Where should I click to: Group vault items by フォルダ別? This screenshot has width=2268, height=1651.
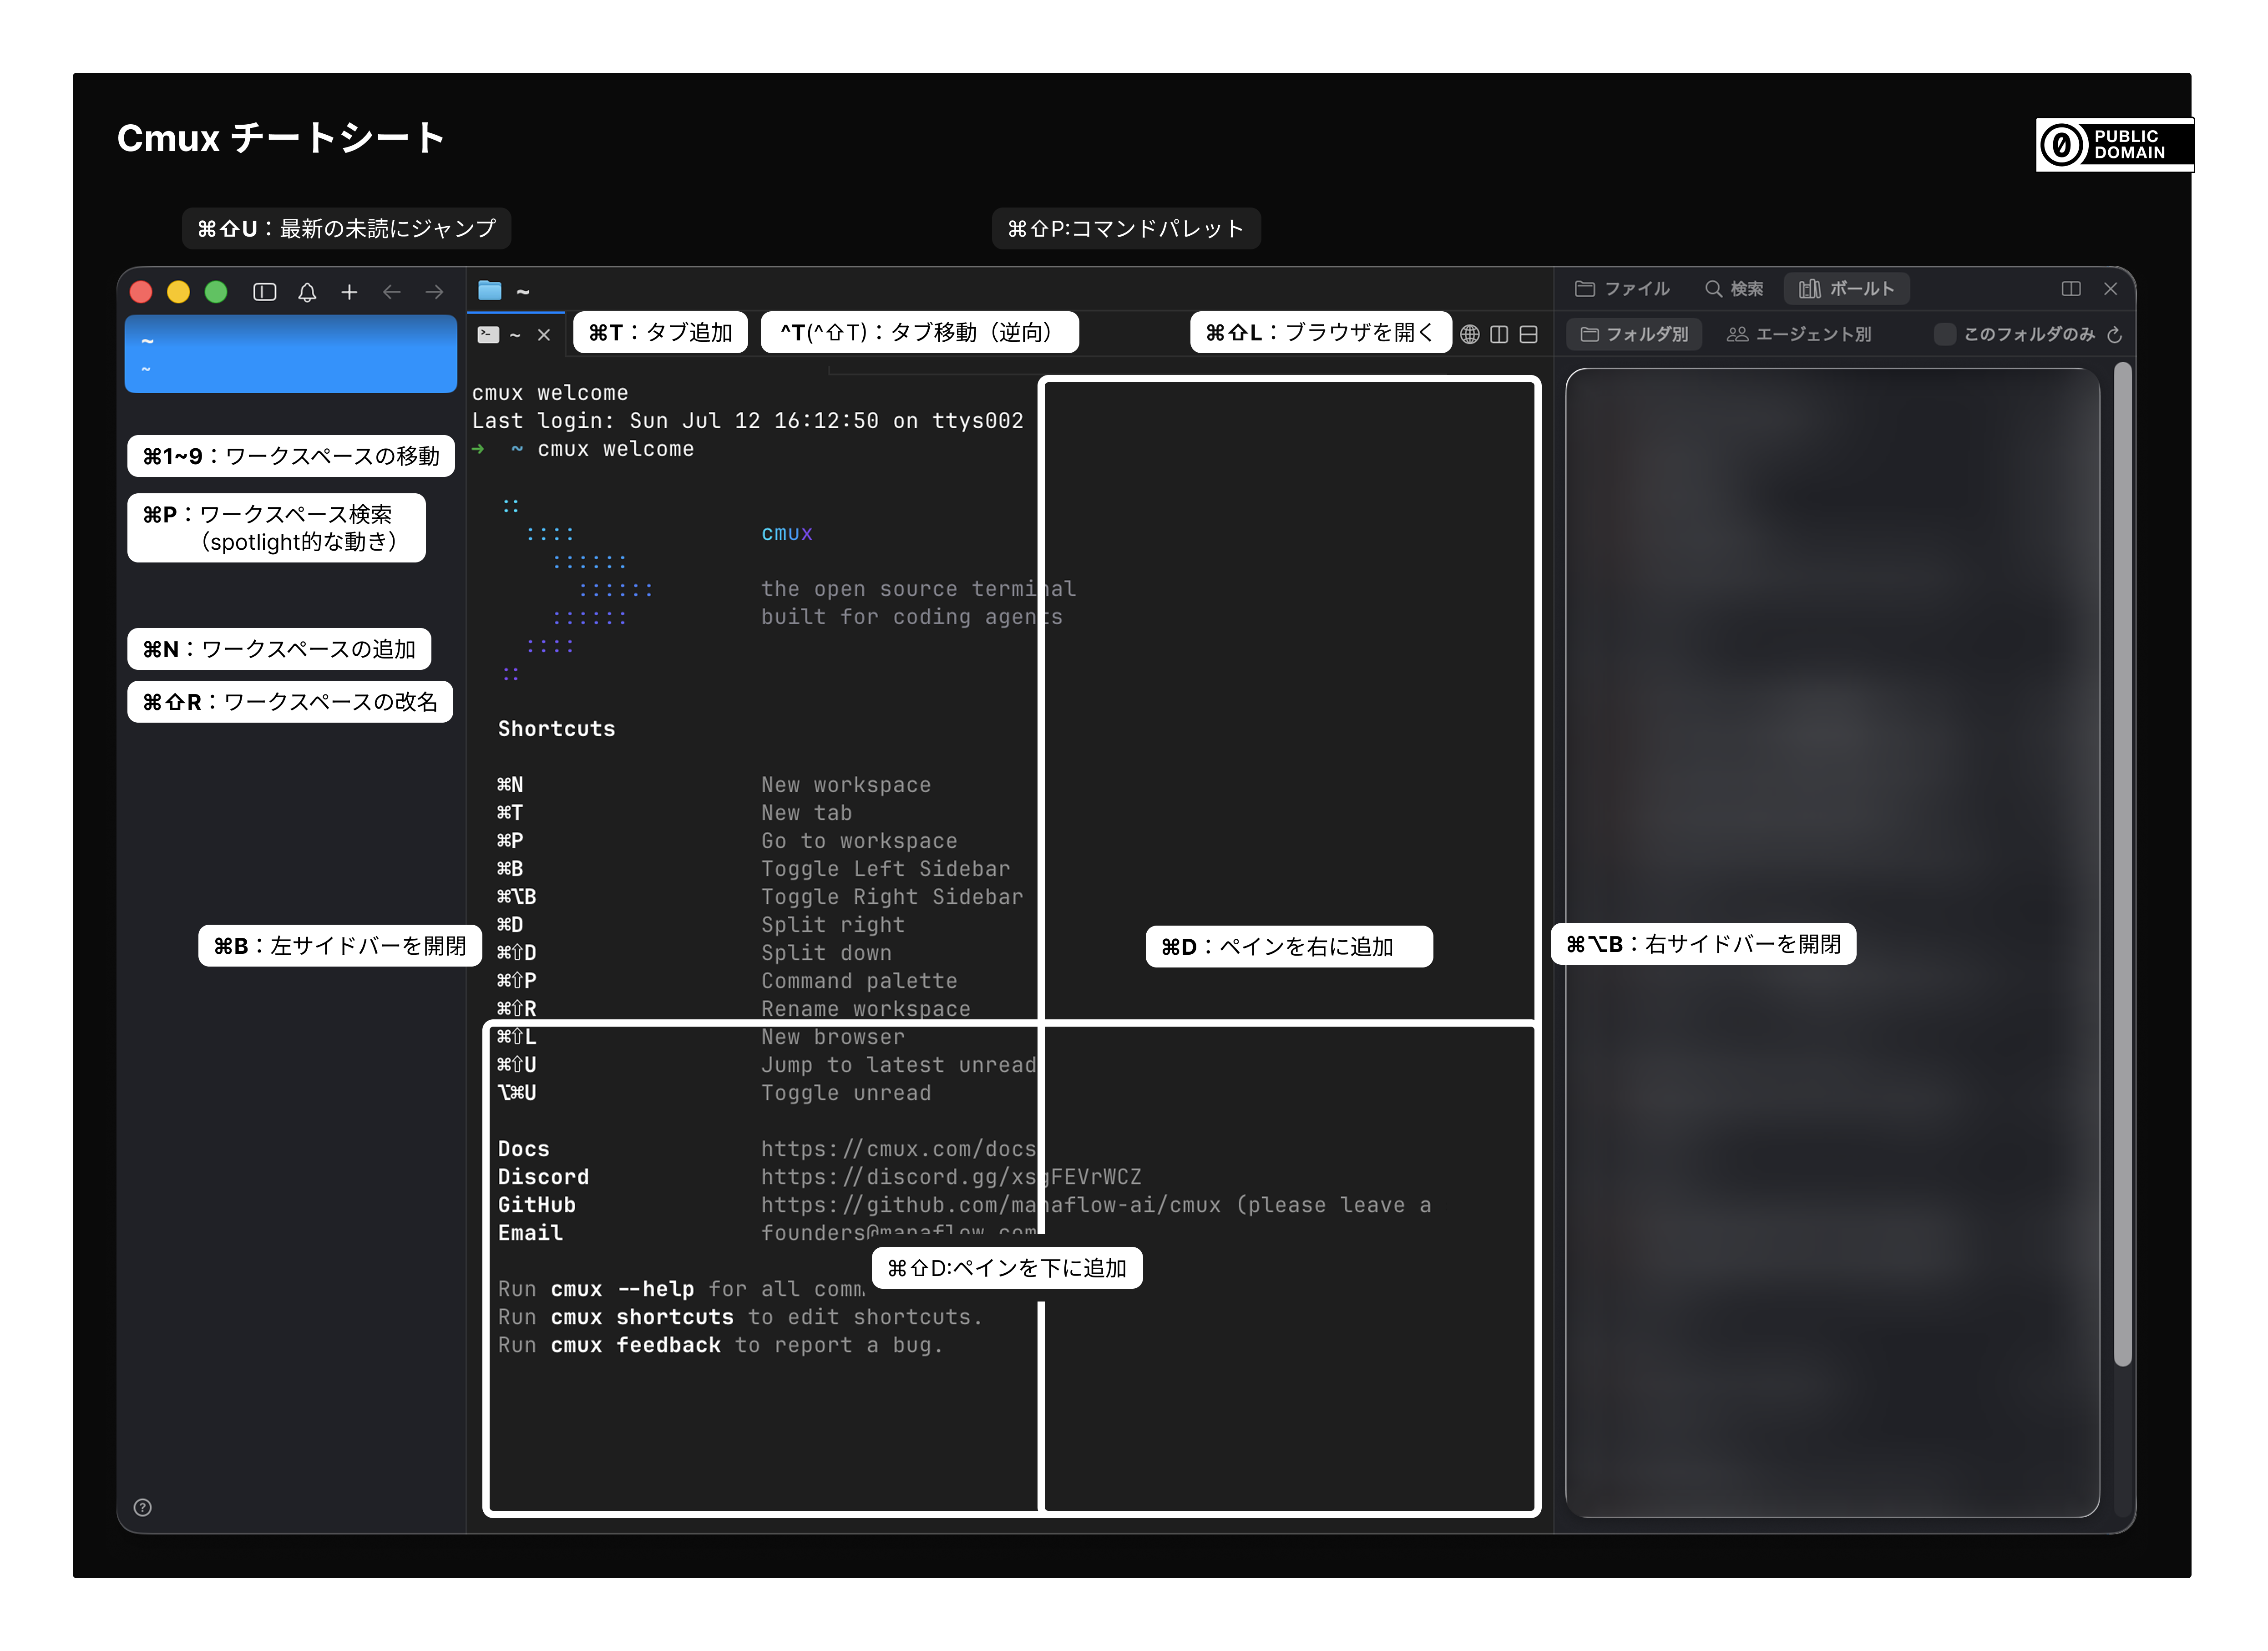pyautogui.click(x=1634, y=334)
